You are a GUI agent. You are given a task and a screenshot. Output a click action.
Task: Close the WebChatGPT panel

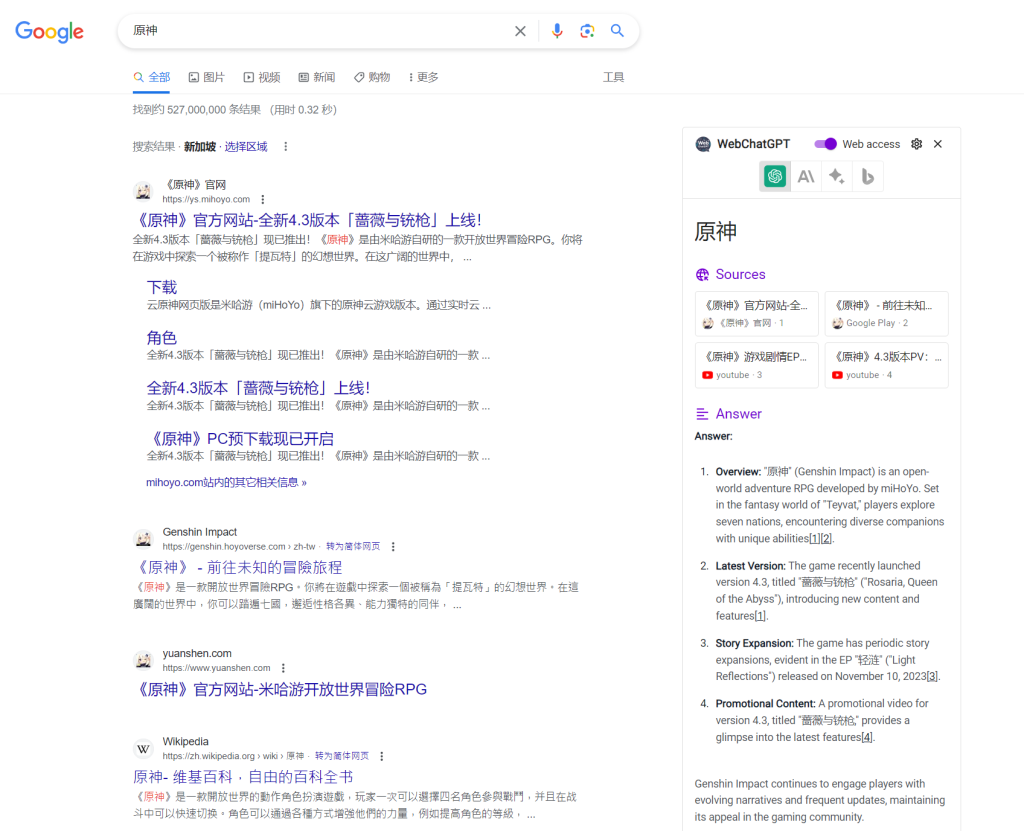[x=938, y=144]
